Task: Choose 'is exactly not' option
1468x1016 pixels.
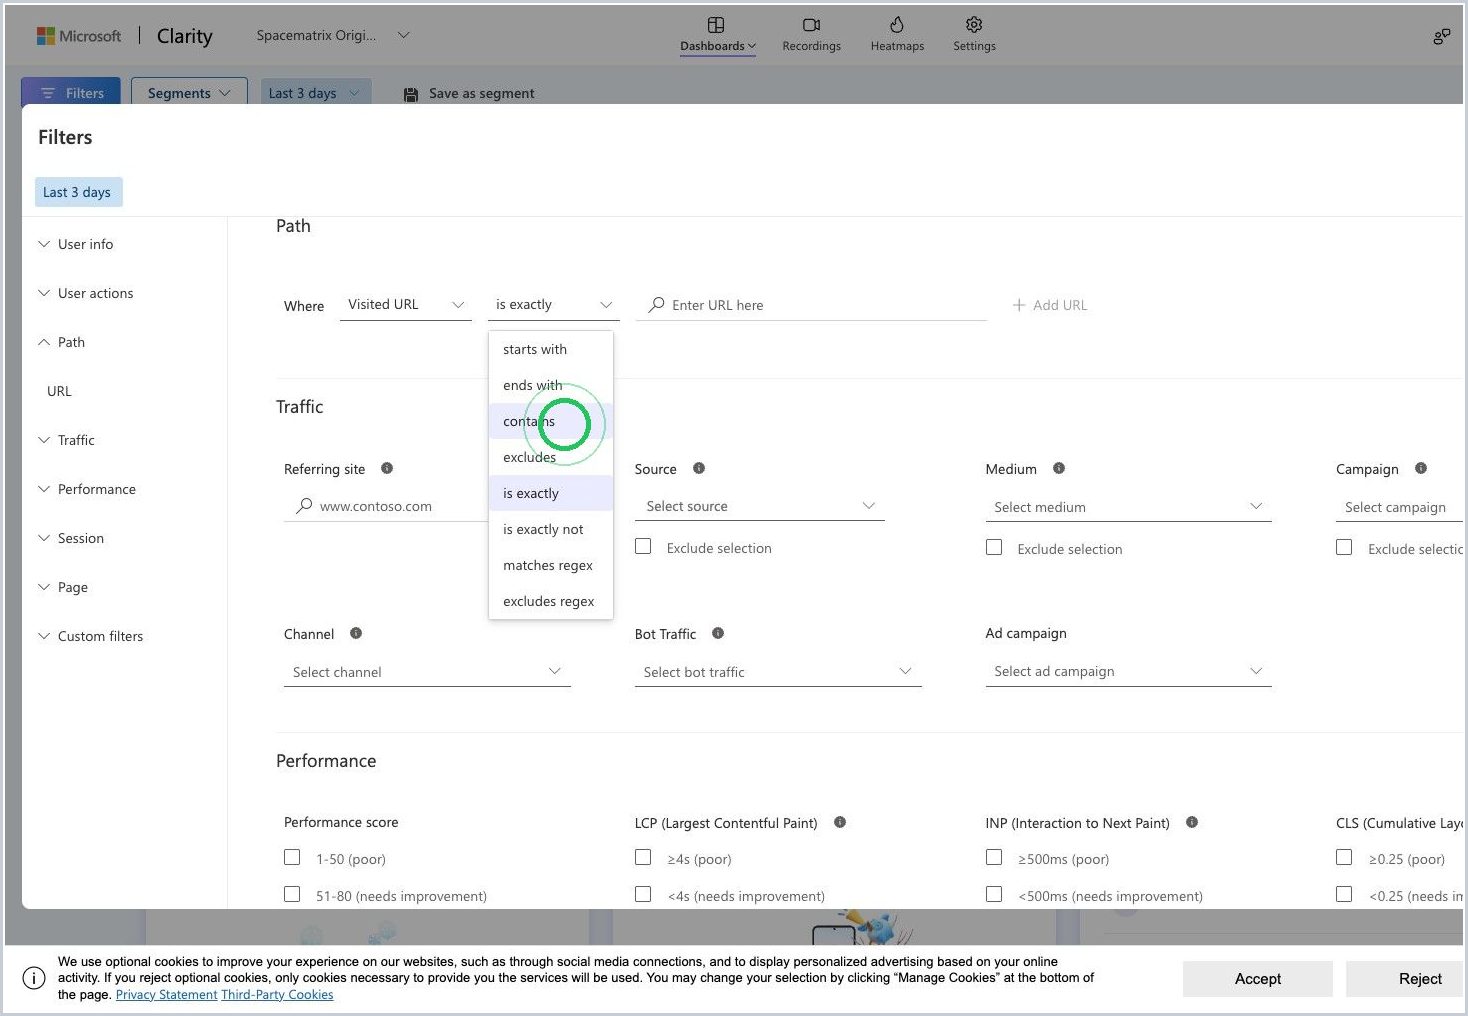Action: pos(551,529)
